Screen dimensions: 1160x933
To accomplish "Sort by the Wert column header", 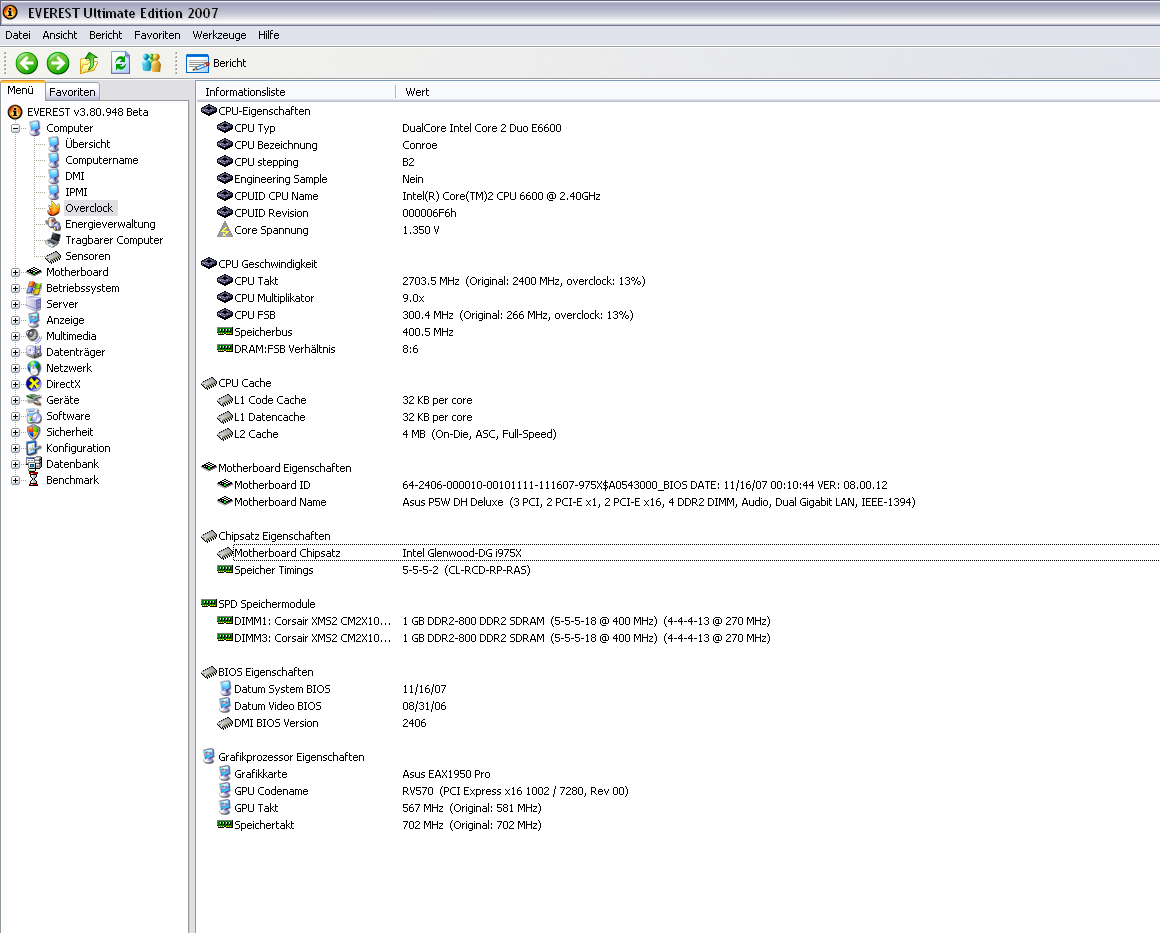I will [777, 92].
